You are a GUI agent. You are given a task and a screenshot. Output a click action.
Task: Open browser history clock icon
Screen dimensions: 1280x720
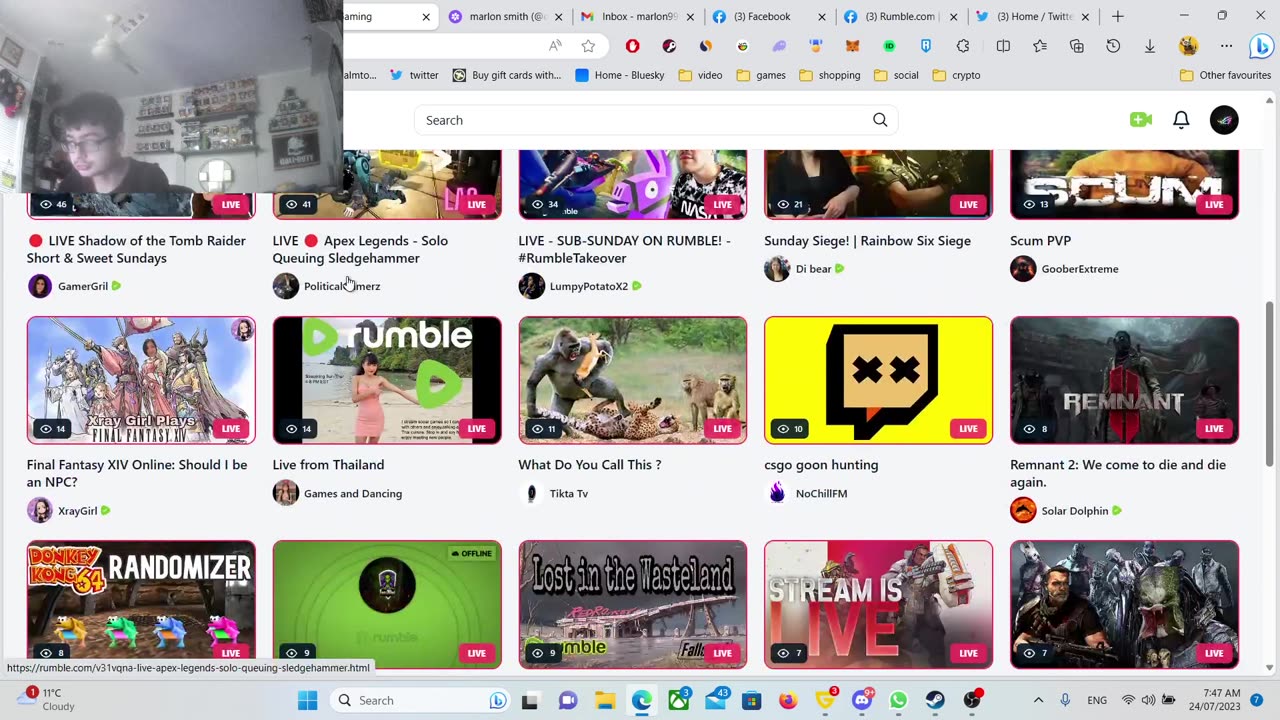(1113, 46)
